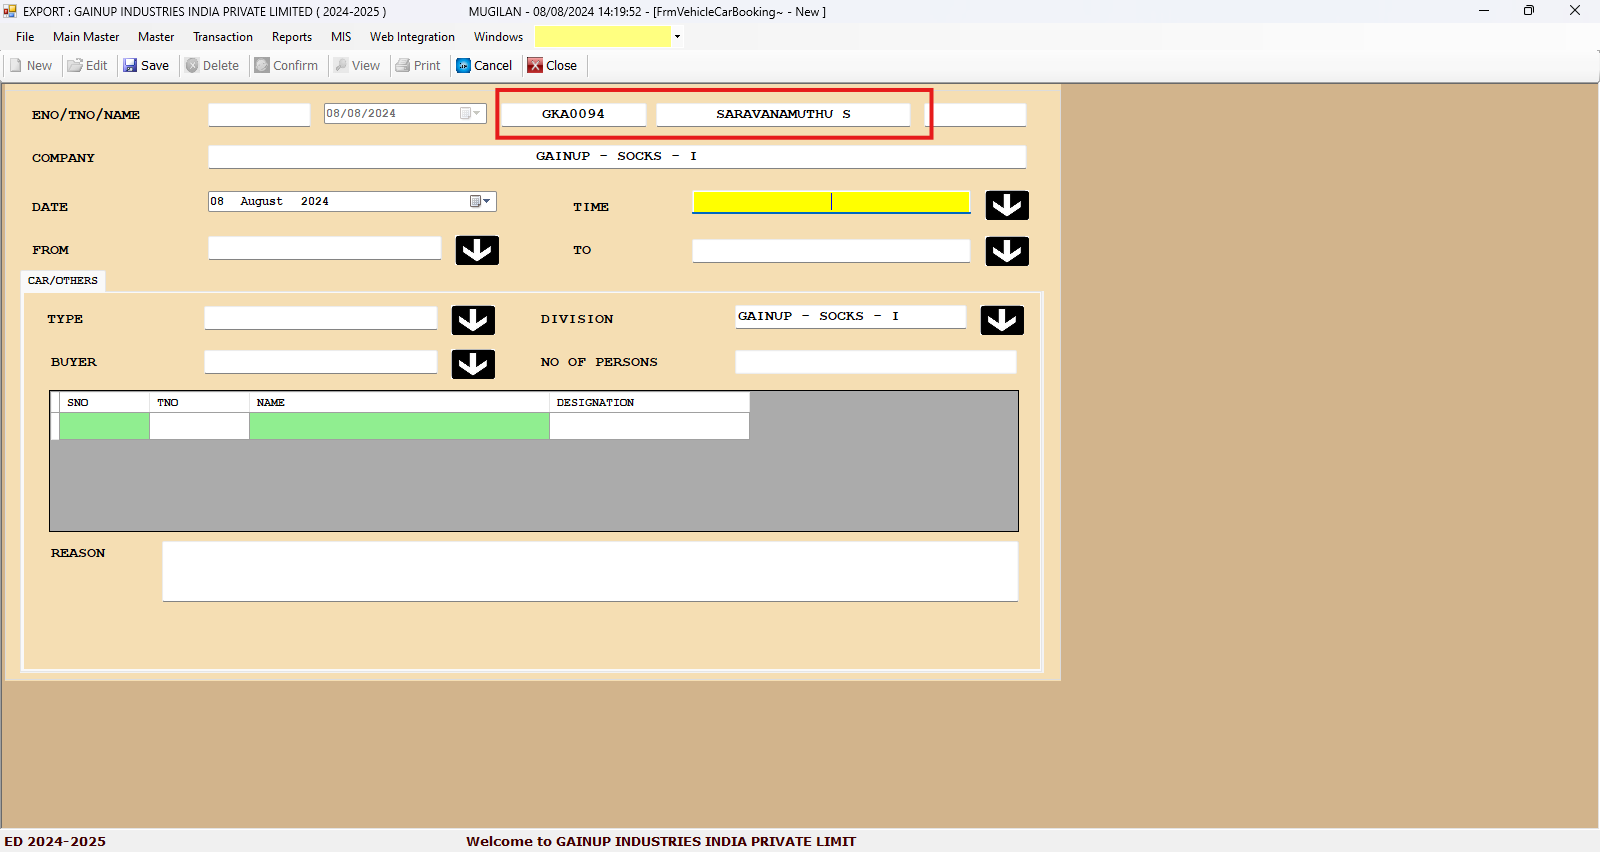1600x852 pixels.
Task: Open the DIVISION lookup arrow
Action: pyautogui.click(x=1001, y=320)
